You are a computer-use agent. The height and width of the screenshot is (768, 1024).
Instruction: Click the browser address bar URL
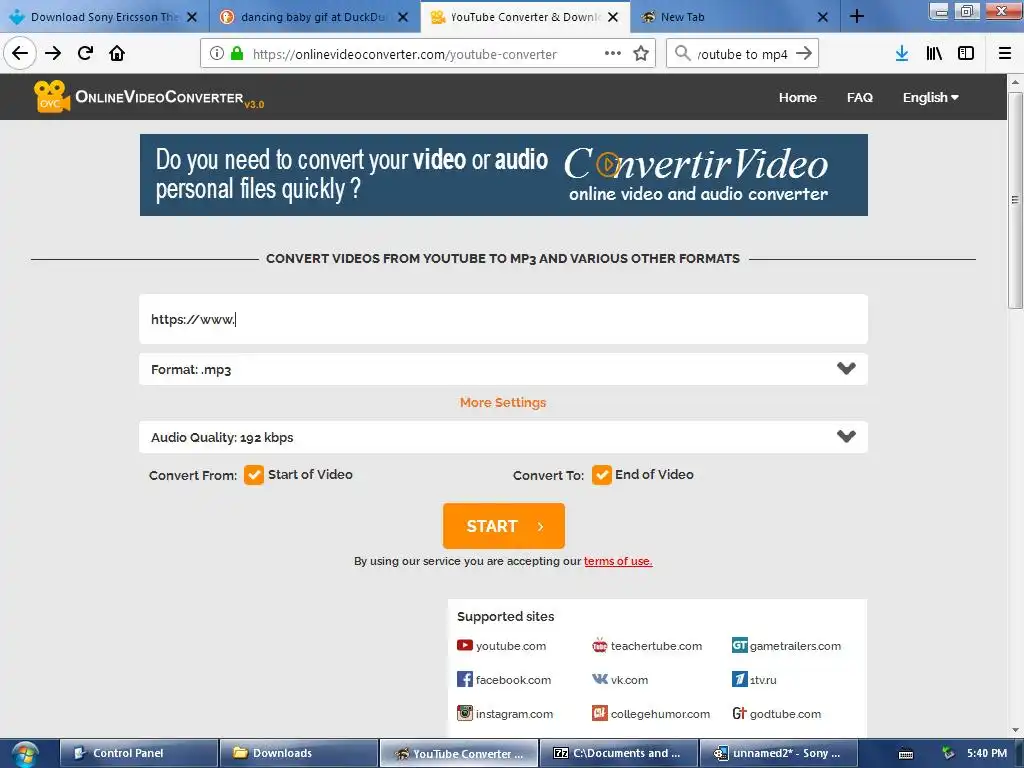pyautogui.click(x=404, y=54)
